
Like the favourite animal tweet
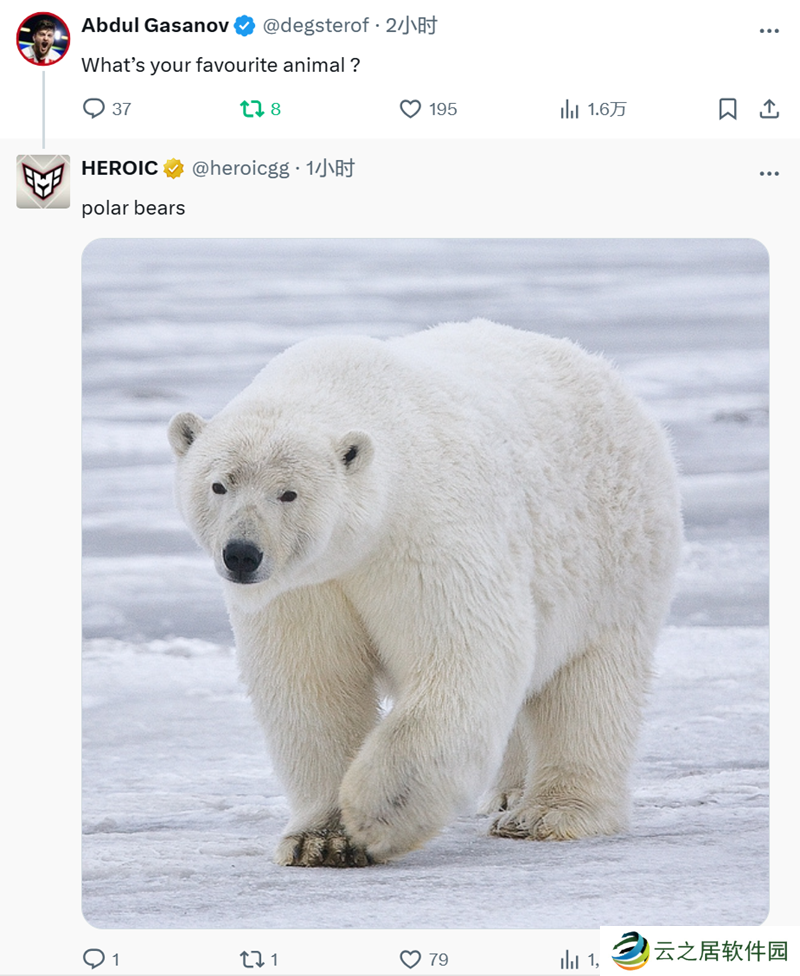(x=410, y=109)
